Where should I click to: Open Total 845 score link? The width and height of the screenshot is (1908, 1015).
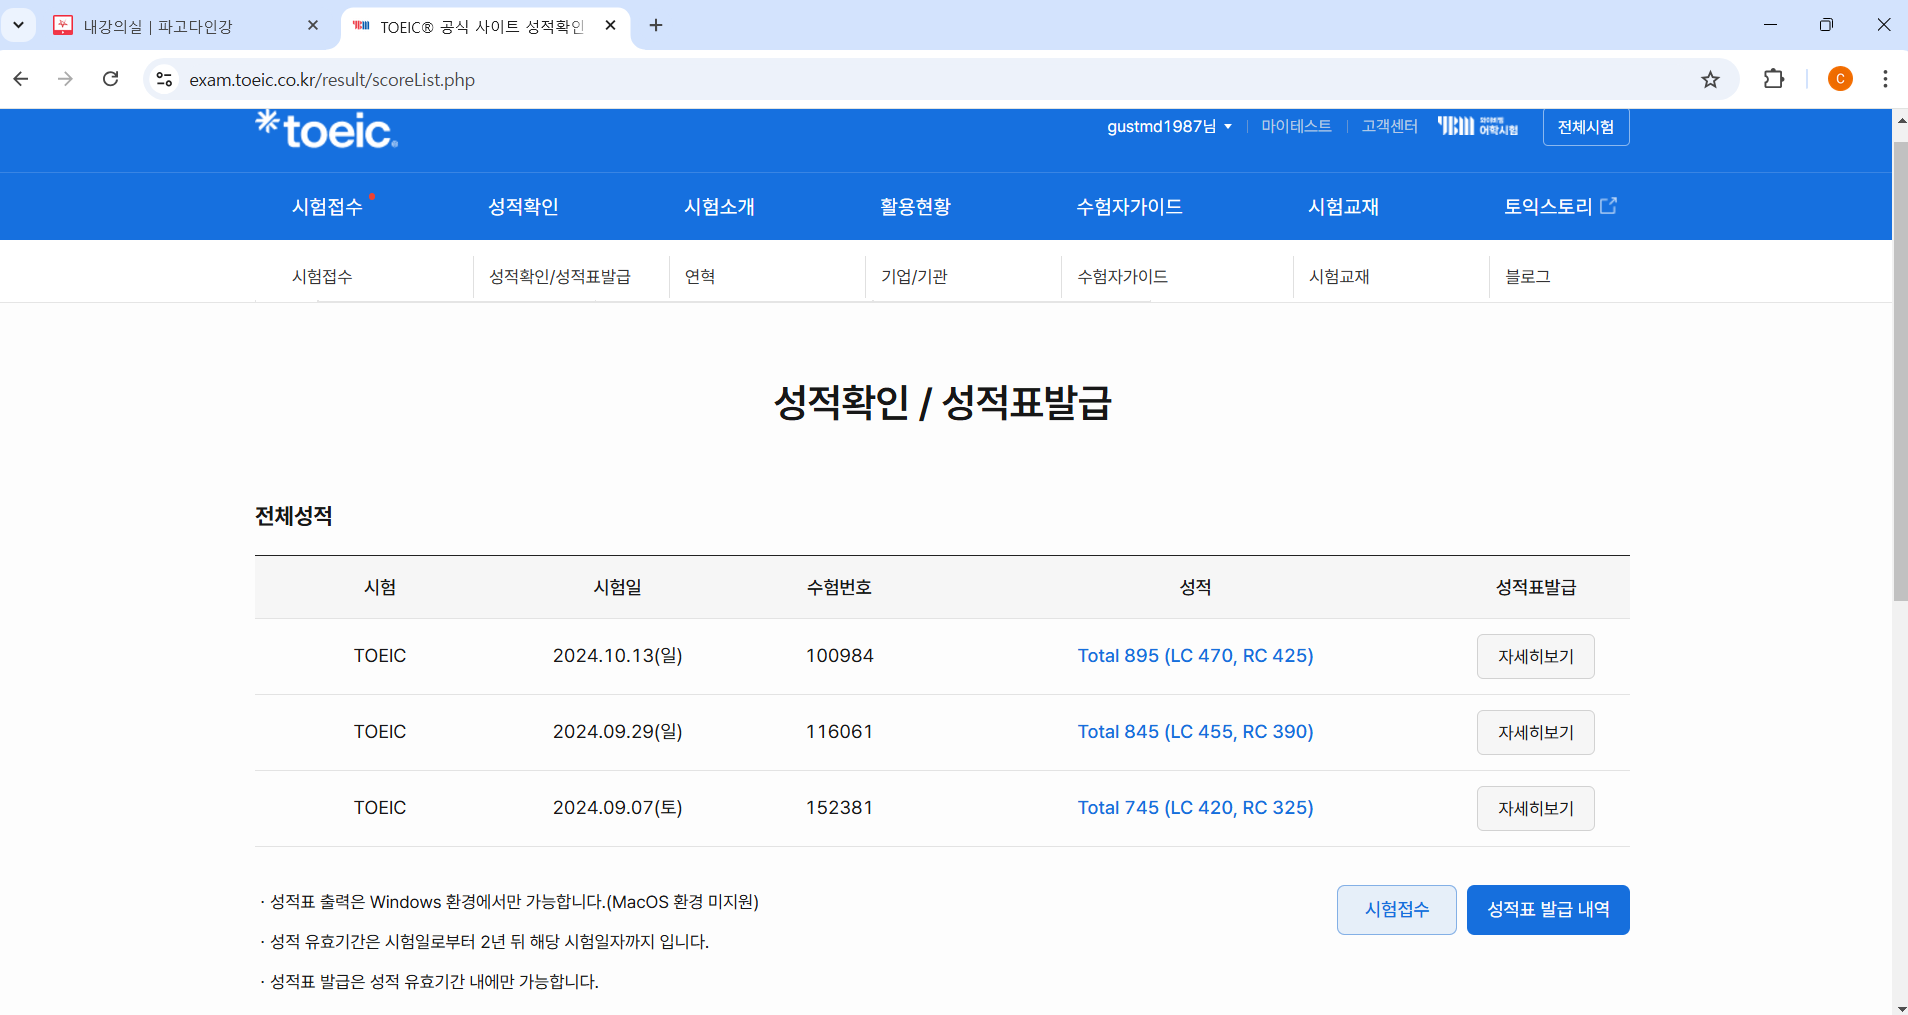click(1195, 732)
